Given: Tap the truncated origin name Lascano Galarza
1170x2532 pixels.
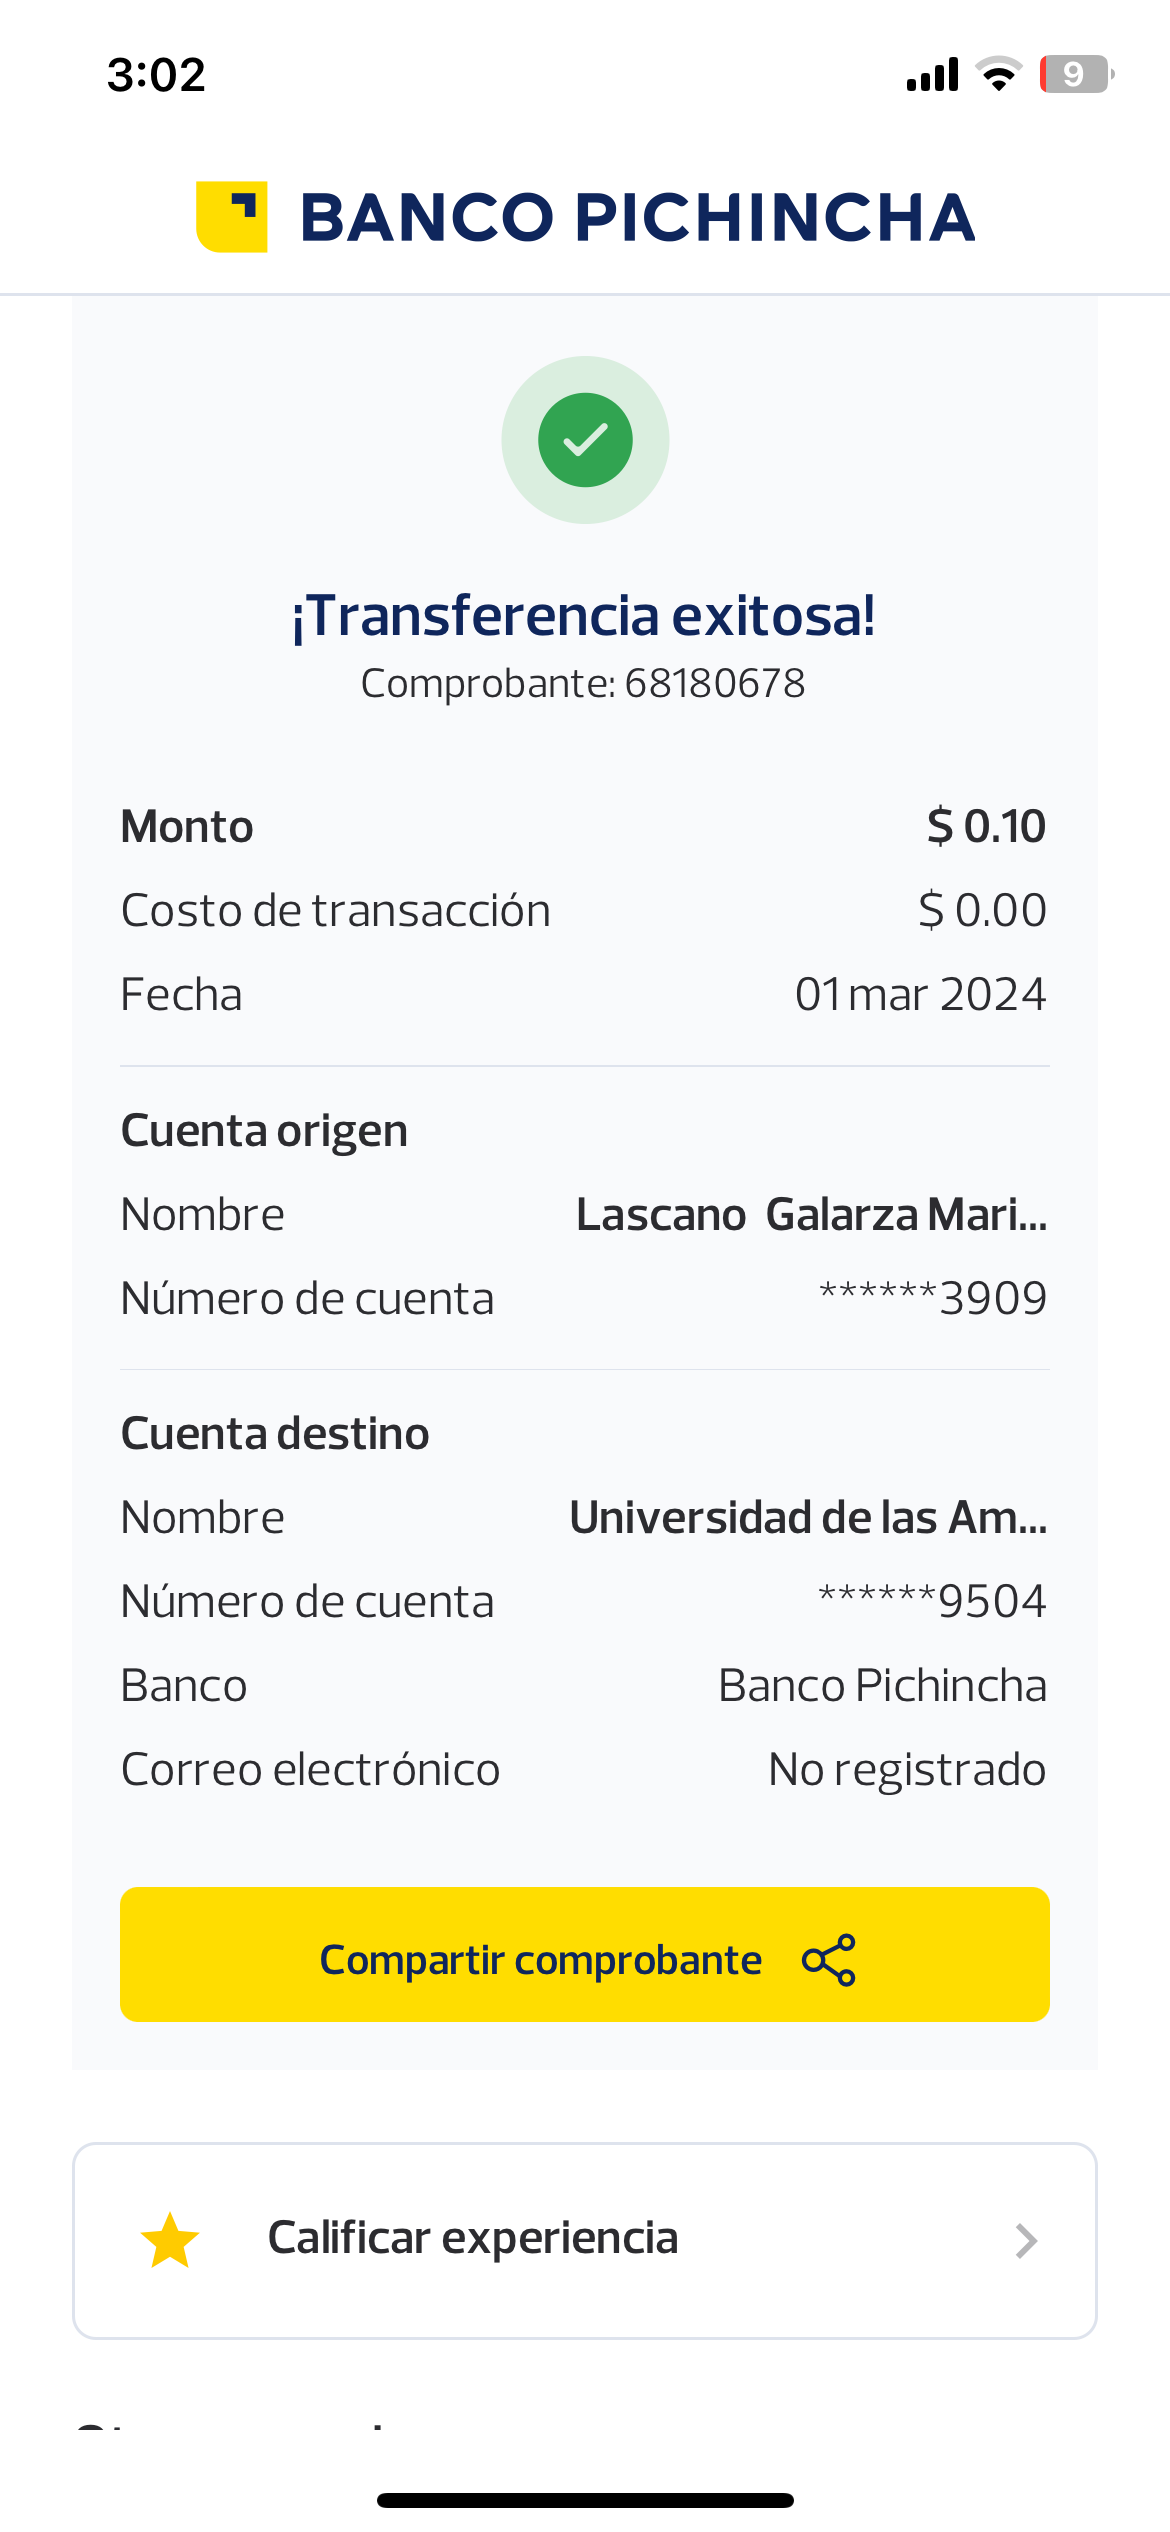Looking at the screenshot, I should [811, 1215].
